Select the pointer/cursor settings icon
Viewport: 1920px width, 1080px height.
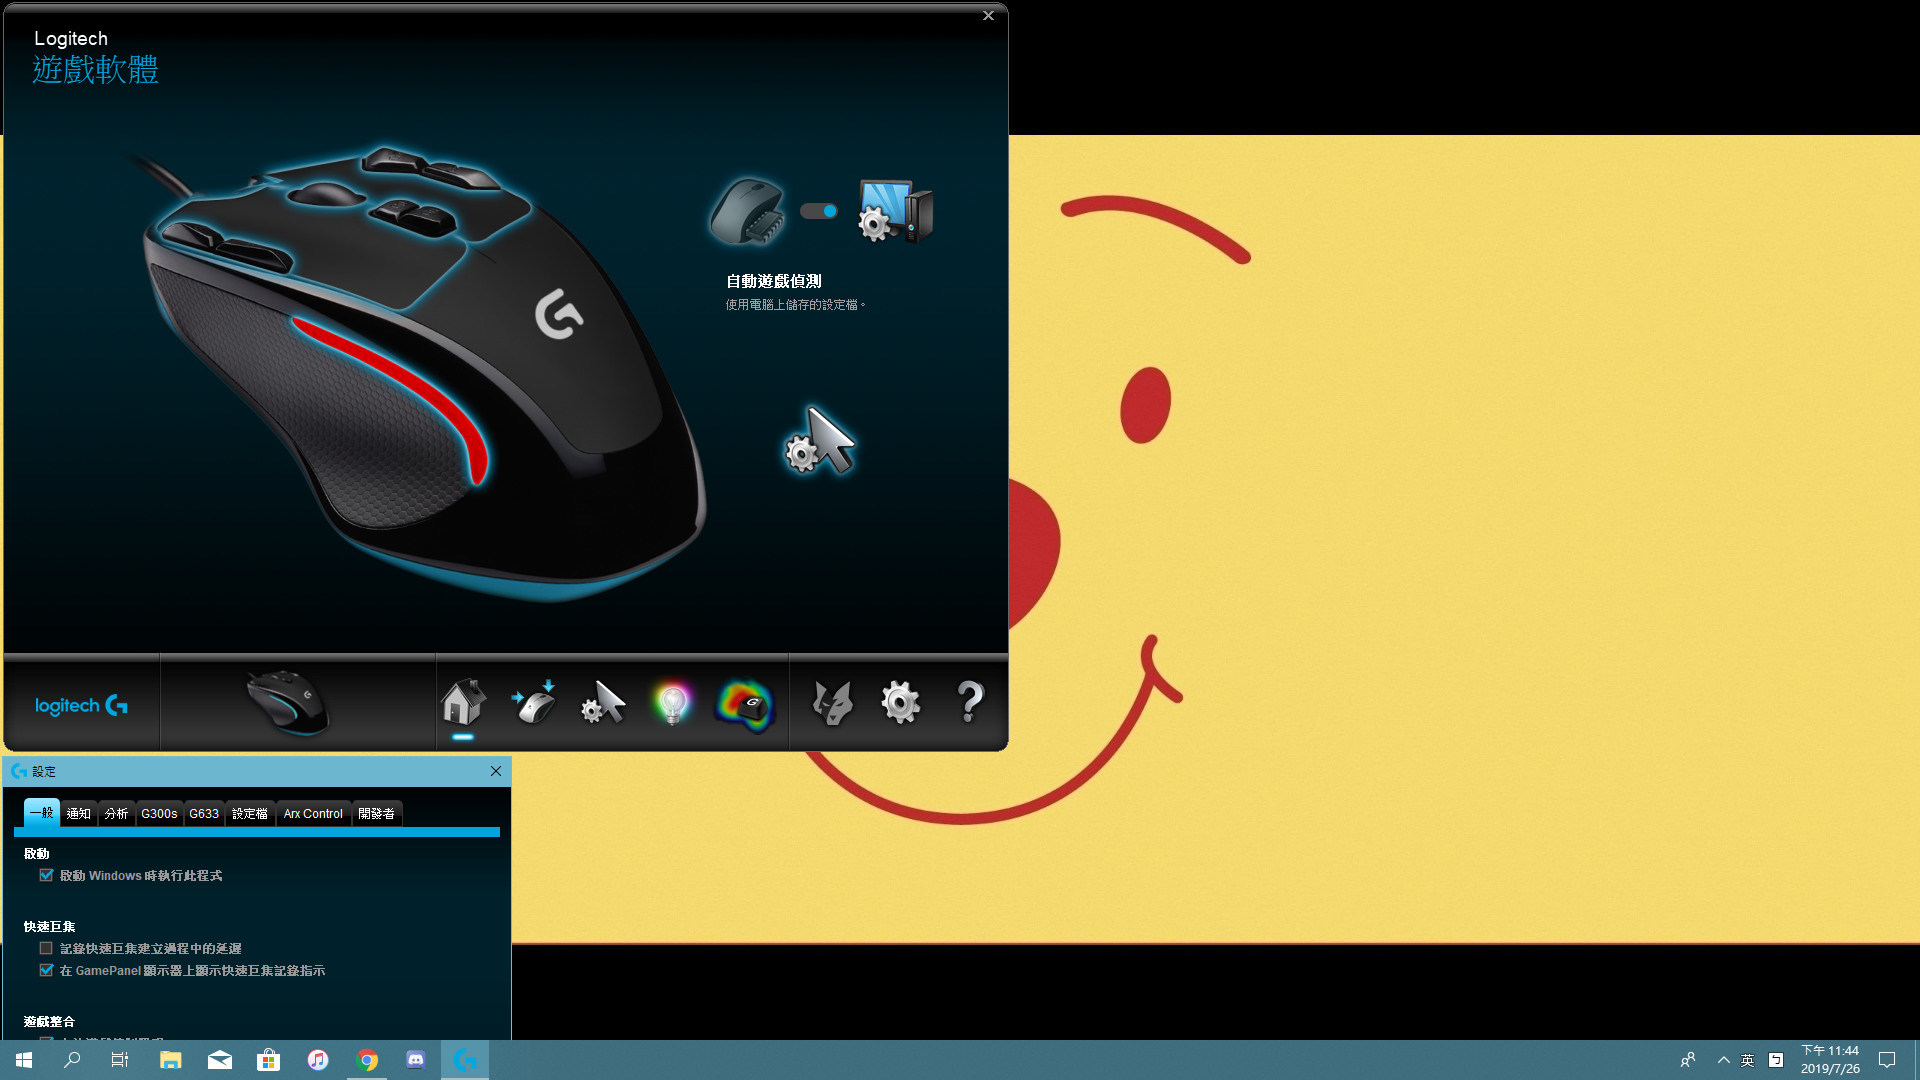click(x=603, y=703)
